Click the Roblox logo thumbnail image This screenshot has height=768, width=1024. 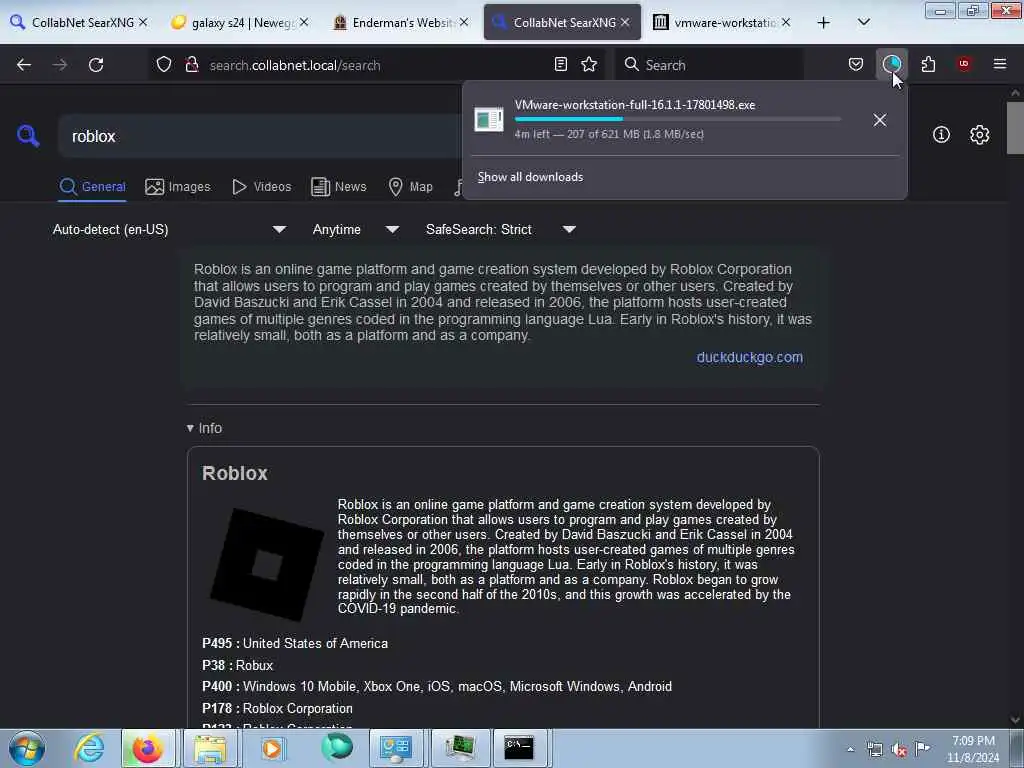266,564
